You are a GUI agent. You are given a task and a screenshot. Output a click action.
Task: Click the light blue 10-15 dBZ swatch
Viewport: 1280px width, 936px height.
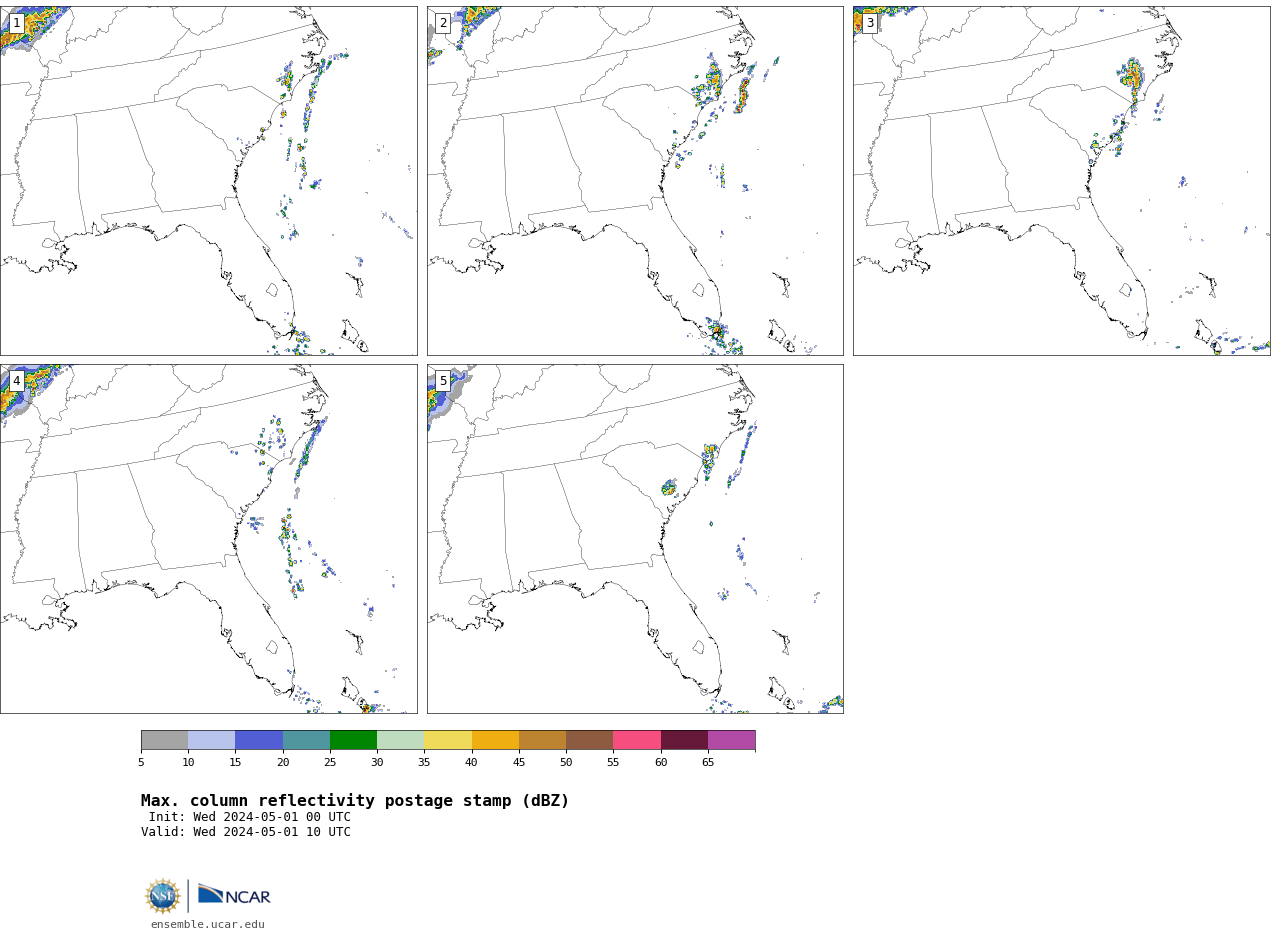(212, 740)
